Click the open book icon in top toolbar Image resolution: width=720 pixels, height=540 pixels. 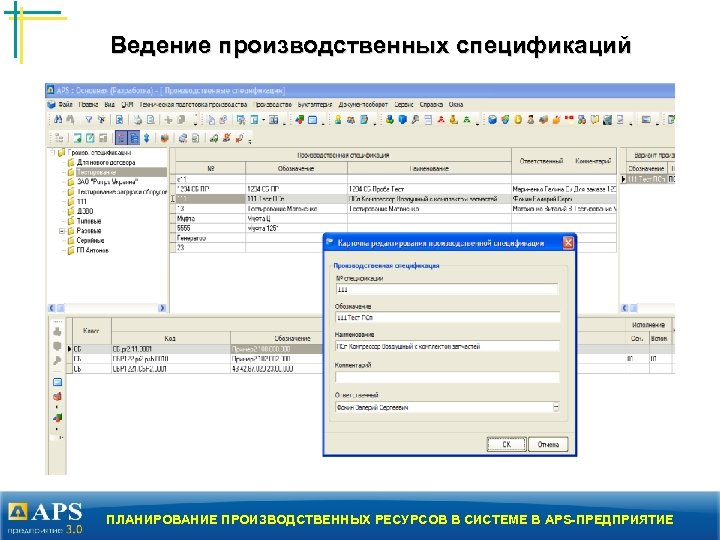click(x=594, y=120)
